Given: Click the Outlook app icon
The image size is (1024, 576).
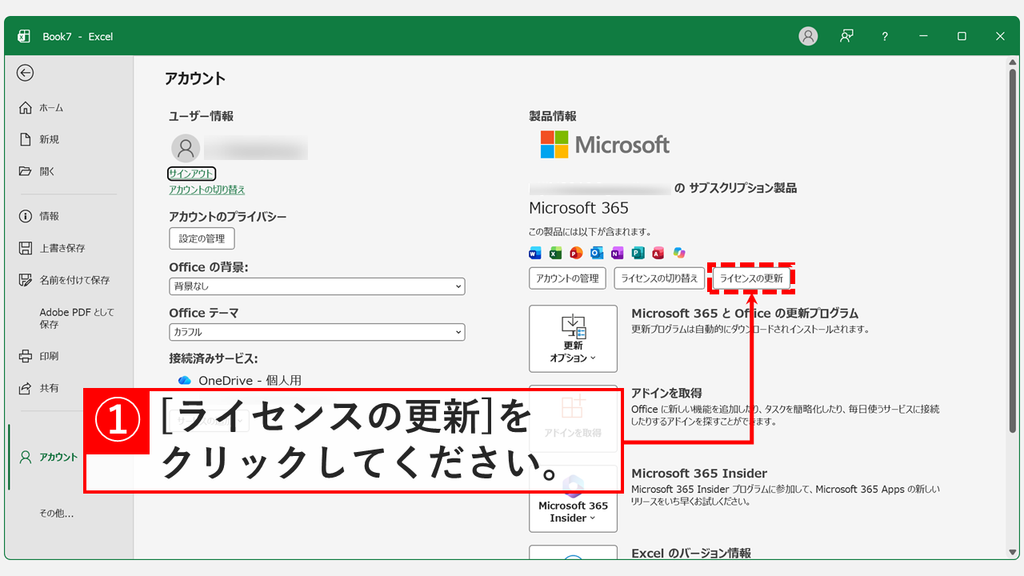Looking at the screenshot, I should coord(596,253).
